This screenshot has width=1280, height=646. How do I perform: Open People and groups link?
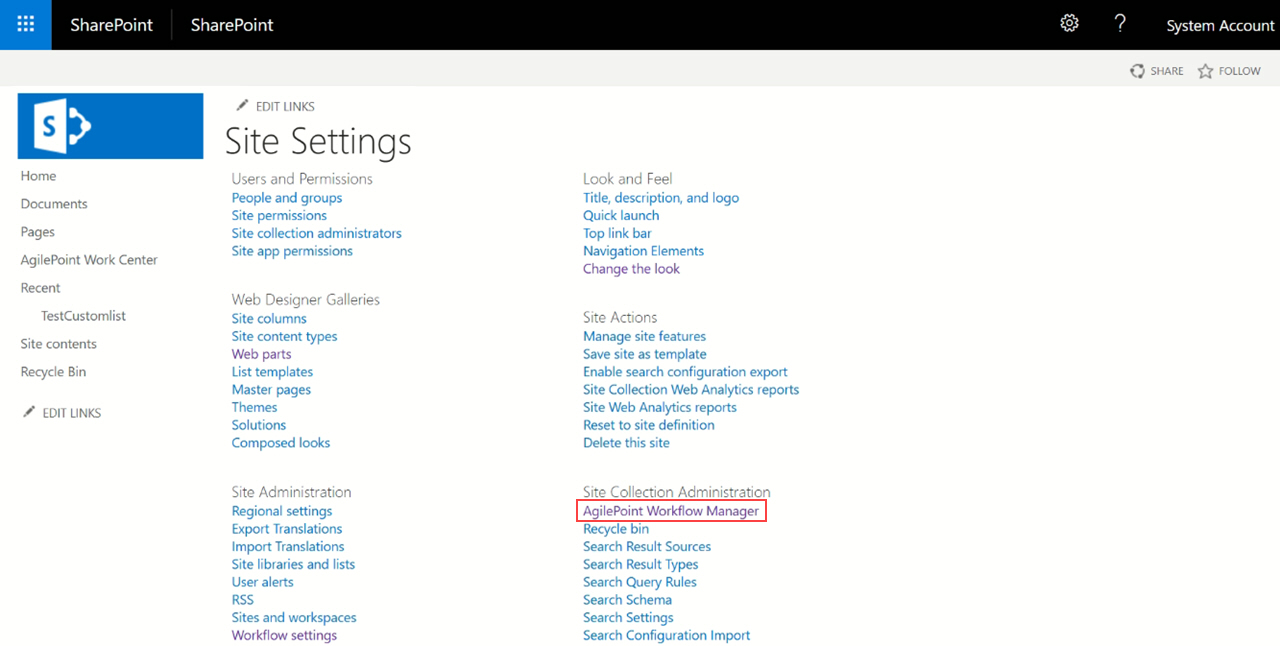coord(287,198)
